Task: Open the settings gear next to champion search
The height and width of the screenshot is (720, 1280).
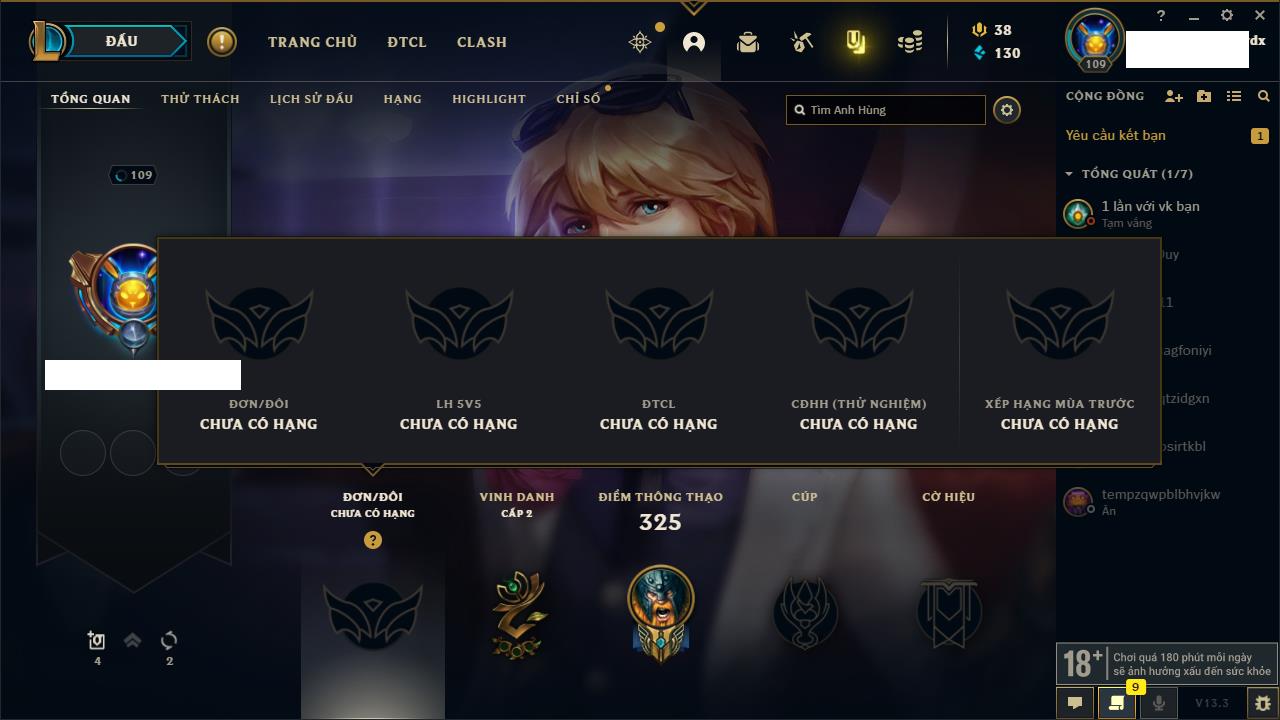Action: click(1007, 110)
